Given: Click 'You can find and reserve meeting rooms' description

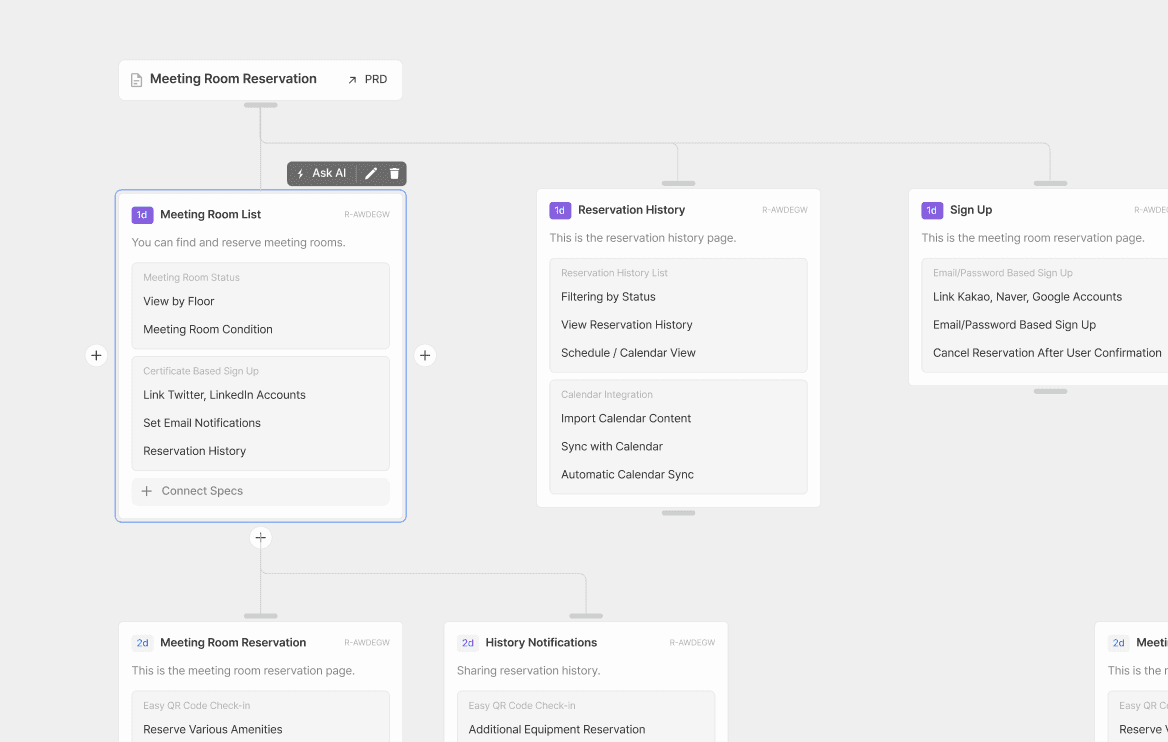Looking at the screenshot, I should pyautogui.click(x=238, y=243).
